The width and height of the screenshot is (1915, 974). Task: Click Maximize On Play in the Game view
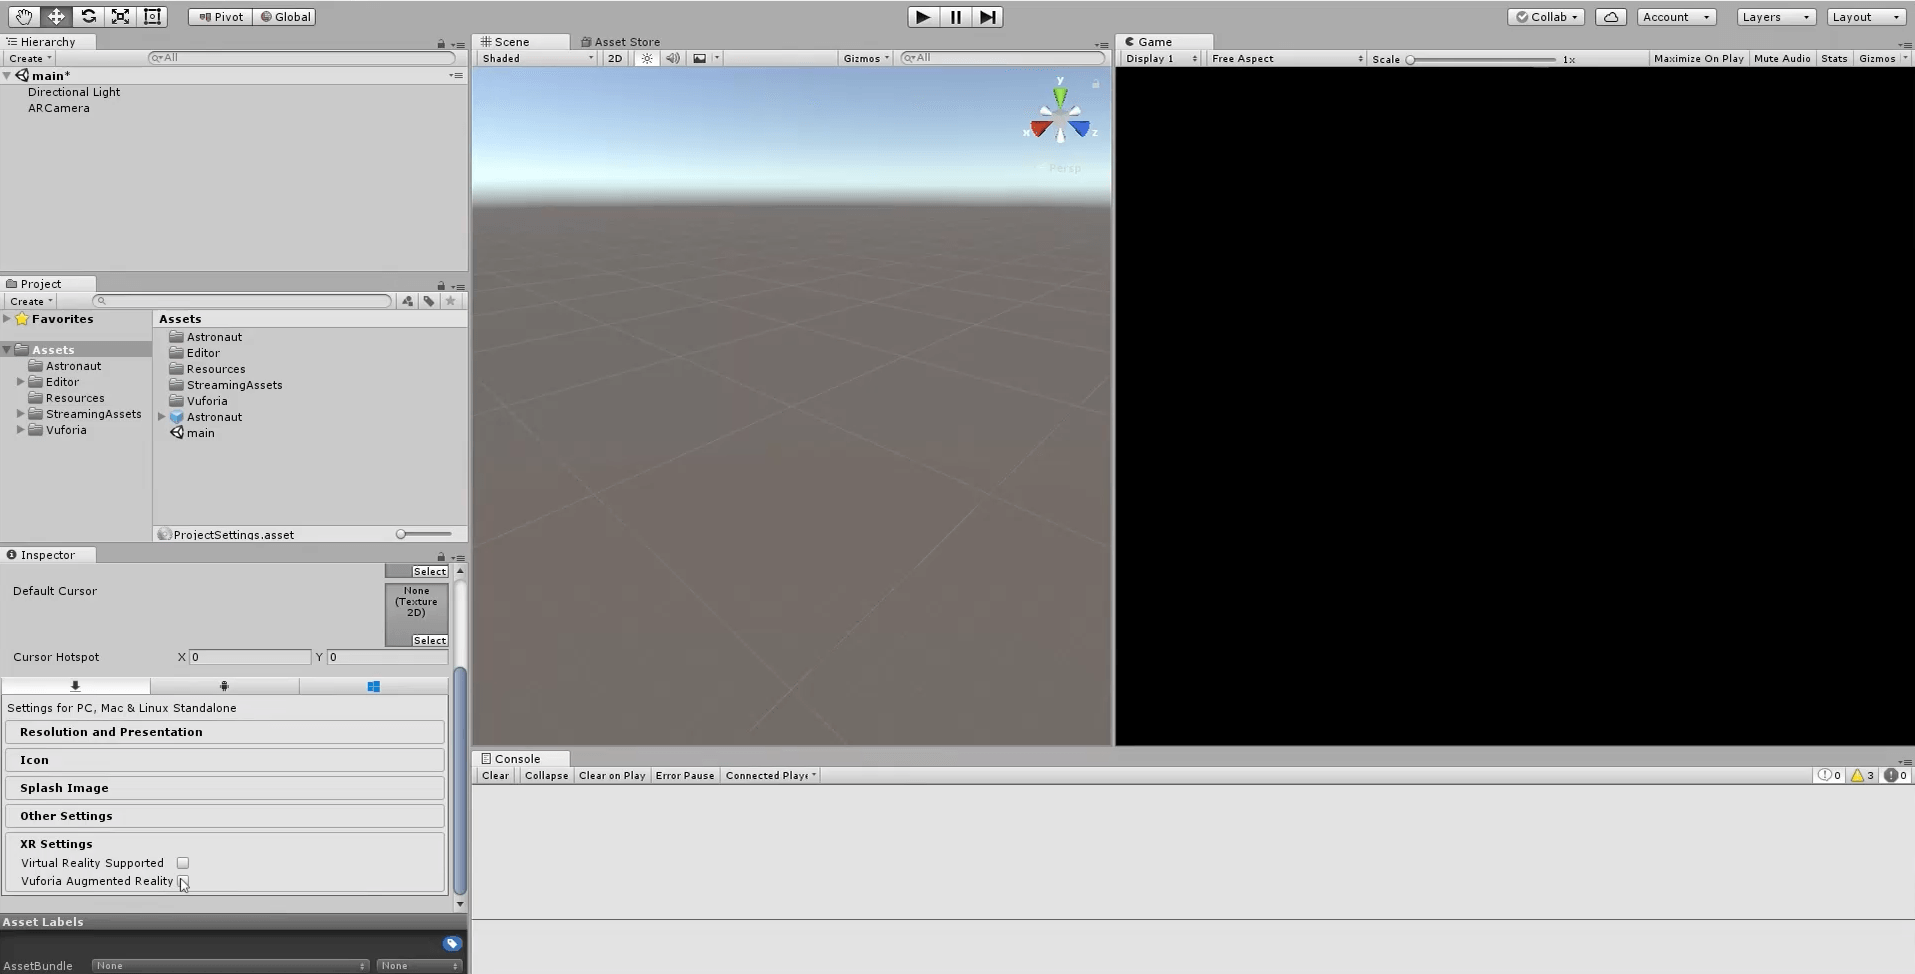[x=1697, y=58]
